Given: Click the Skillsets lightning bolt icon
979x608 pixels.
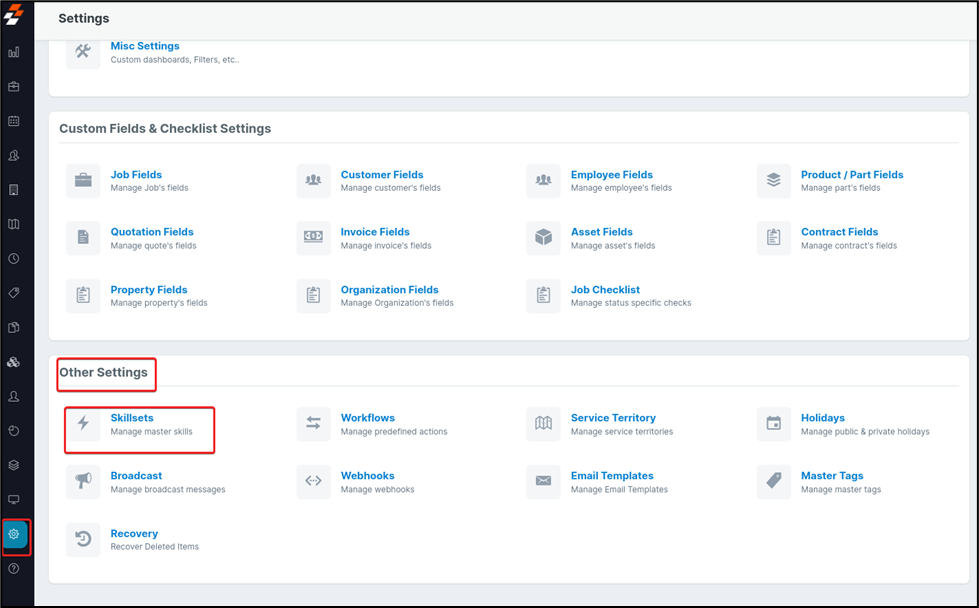Looking at the screenshot, I should click(x=84, y=424).
